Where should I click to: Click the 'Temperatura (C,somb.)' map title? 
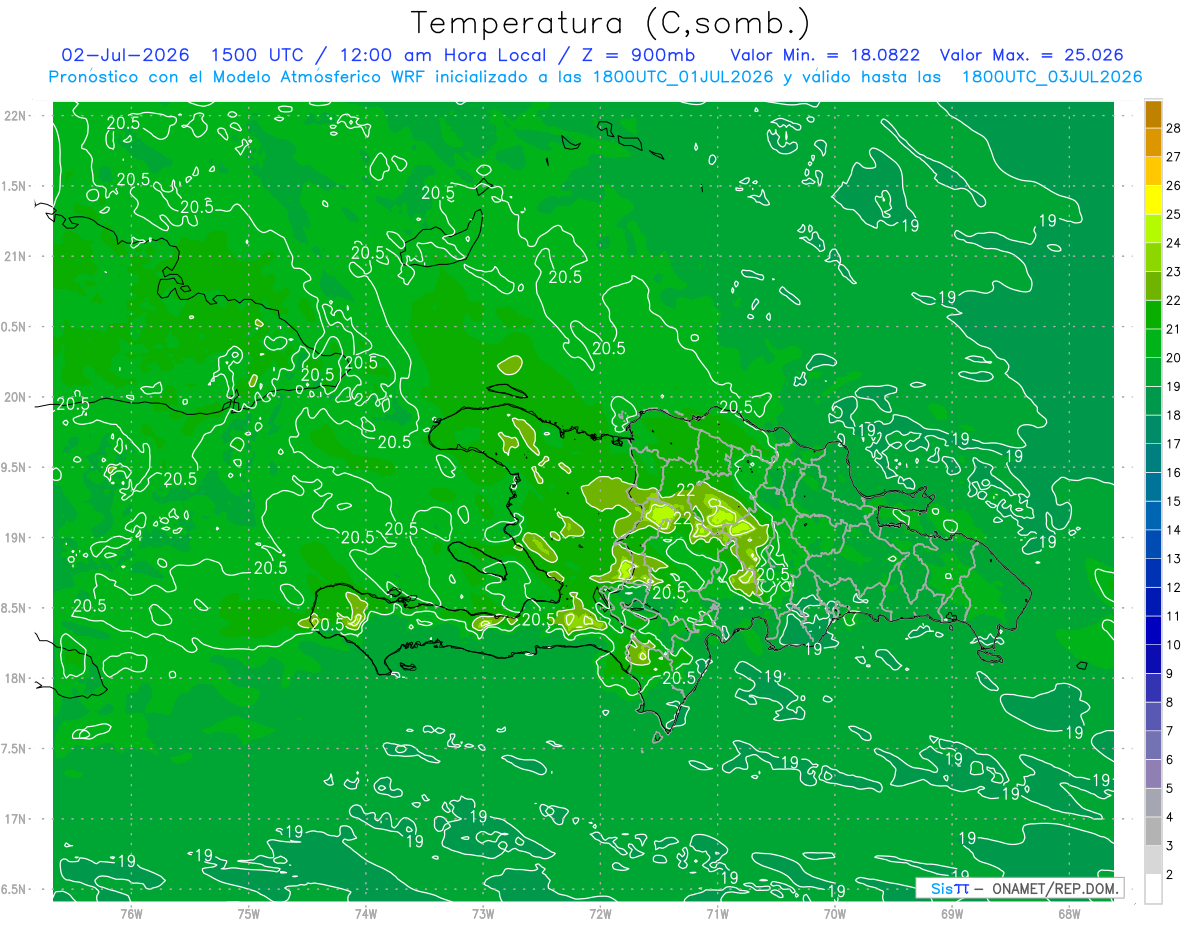(x=610, y=24)
